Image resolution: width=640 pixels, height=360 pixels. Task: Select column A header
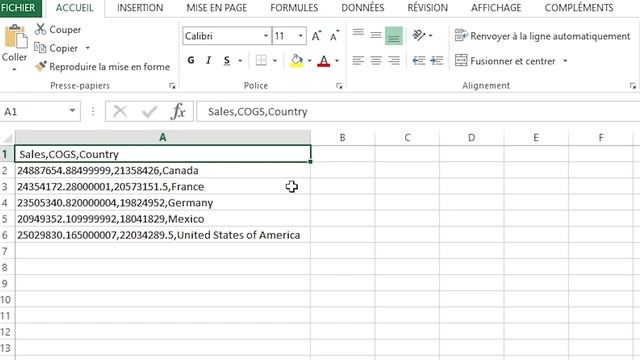[x=163, y=138]
